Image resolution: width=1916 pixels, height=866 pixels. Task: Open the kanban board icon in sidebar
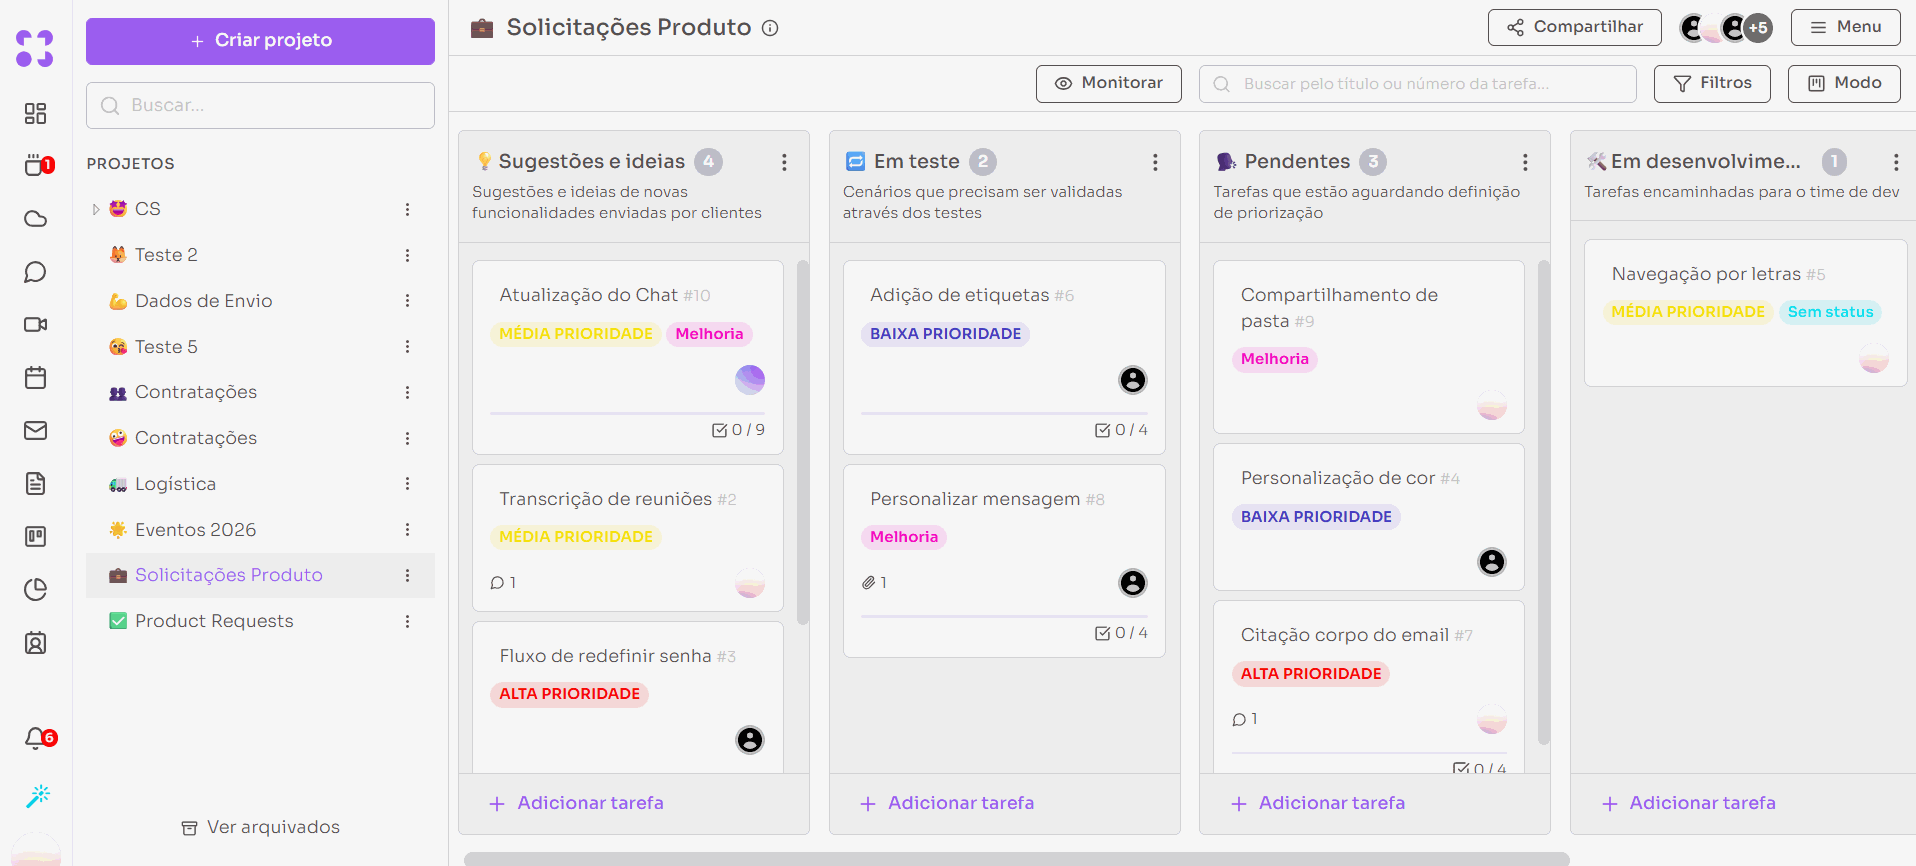(35, 537)
